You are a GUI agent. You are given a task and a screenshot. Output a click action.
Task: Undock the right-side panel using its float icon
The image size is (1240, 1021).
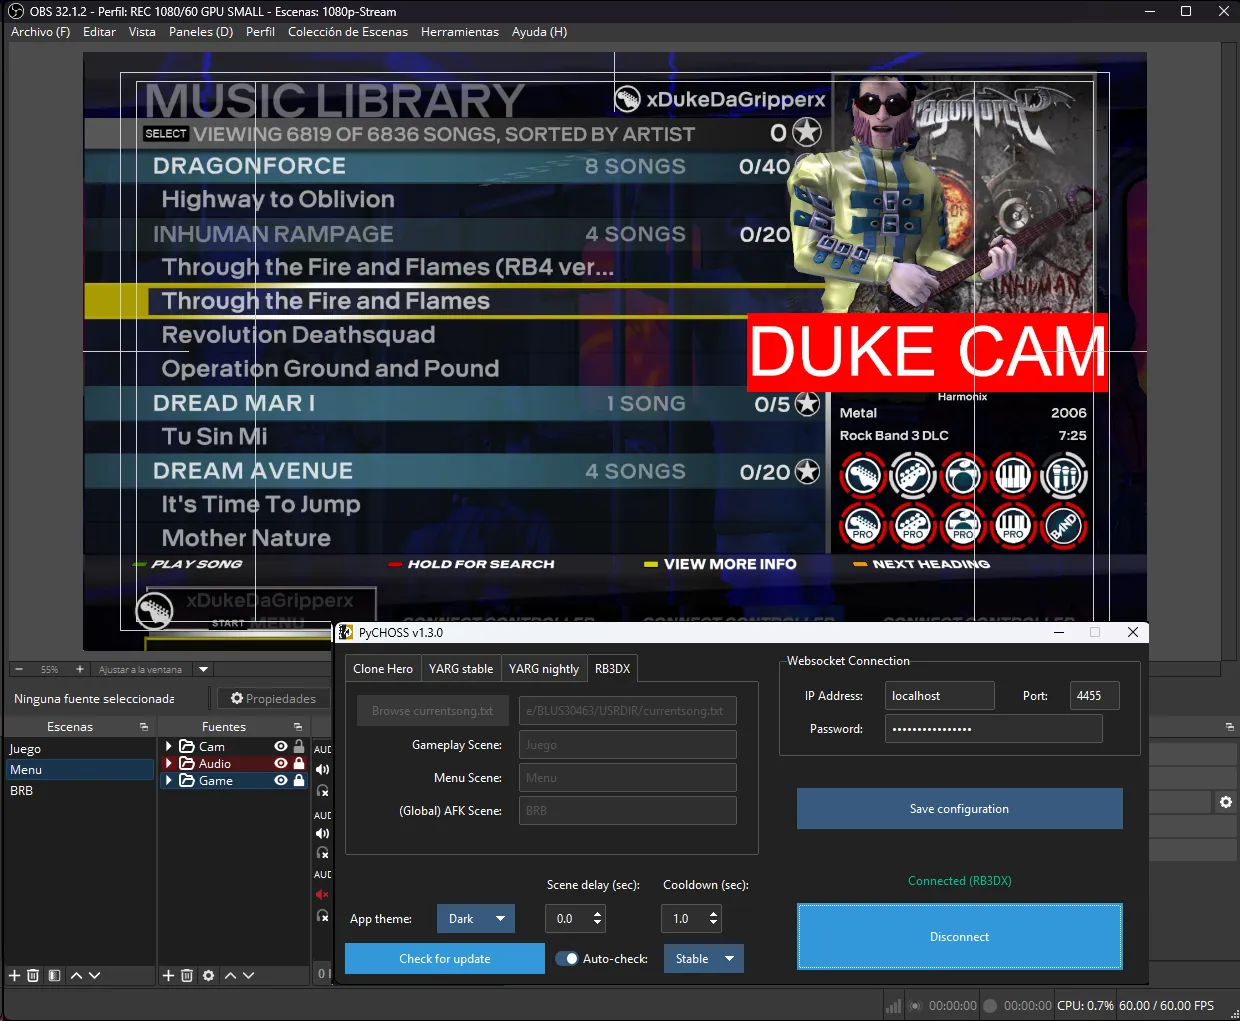pos(1230,727)
